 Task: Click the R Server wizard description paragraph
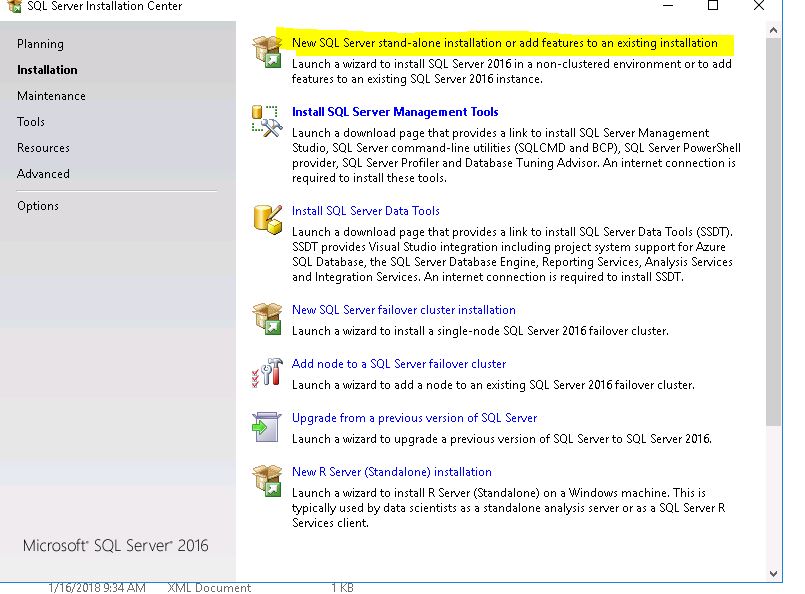point(509,508)
